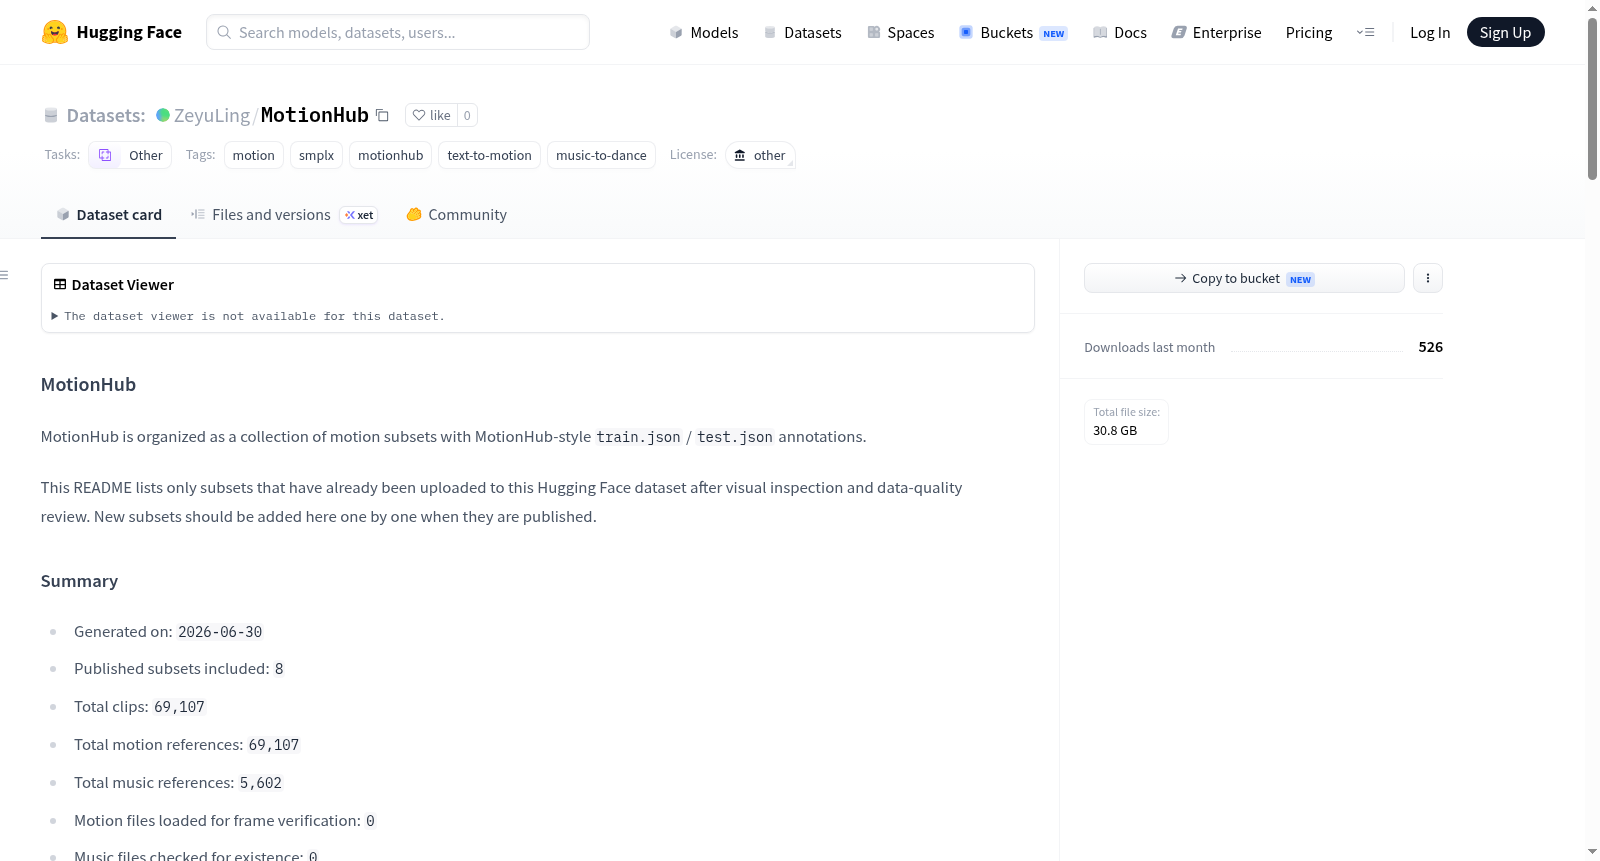
Task: Click the heart like icon
Action: [419, 115]
